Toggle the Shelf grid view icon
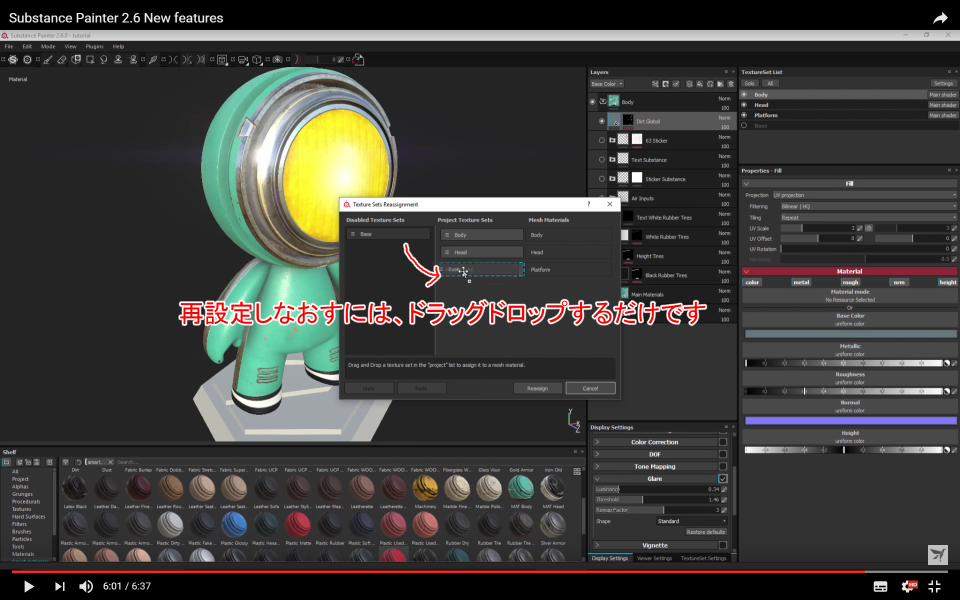Image resolution: width=960 pixels, height=600 pixels. [577, 471]
